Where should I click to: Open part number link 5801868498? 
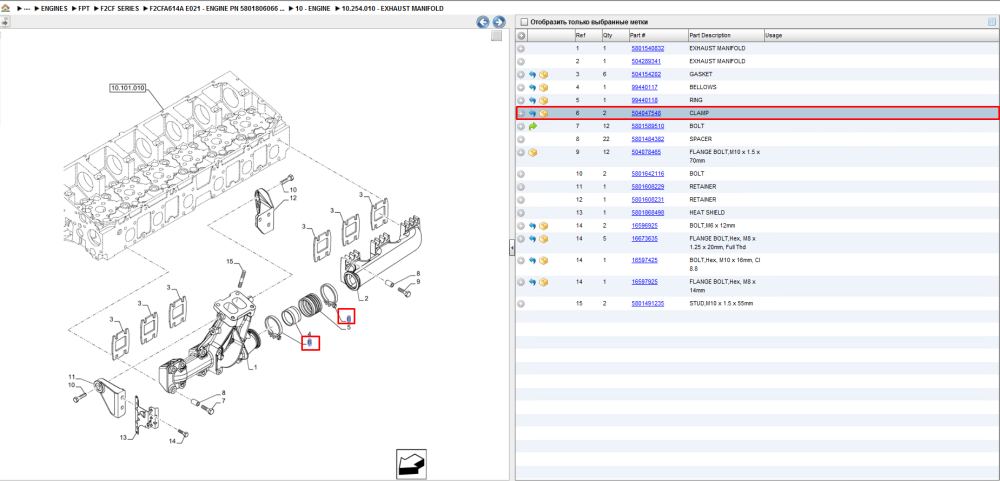[647, 212]
